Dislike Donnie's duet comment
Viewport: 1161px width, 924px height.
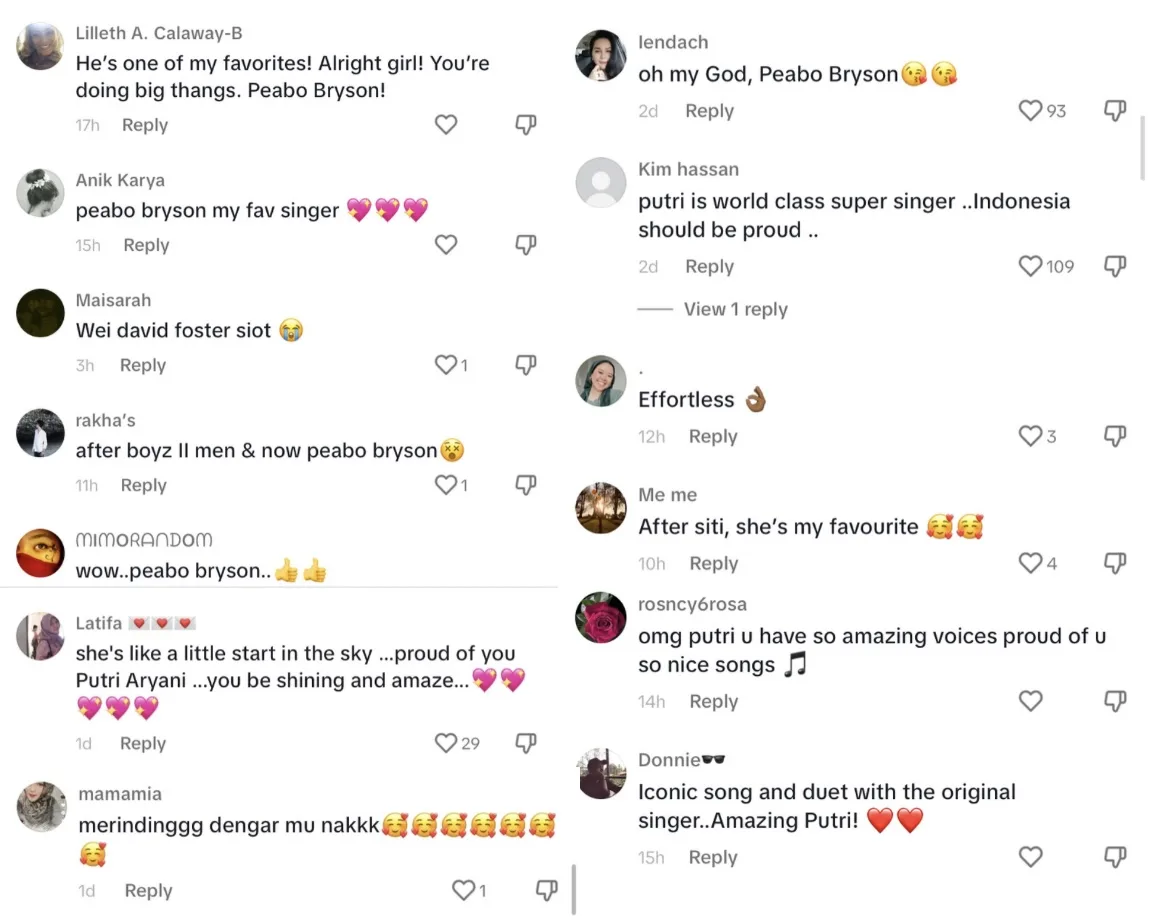pyautogui.click(x=1115, y=857)
